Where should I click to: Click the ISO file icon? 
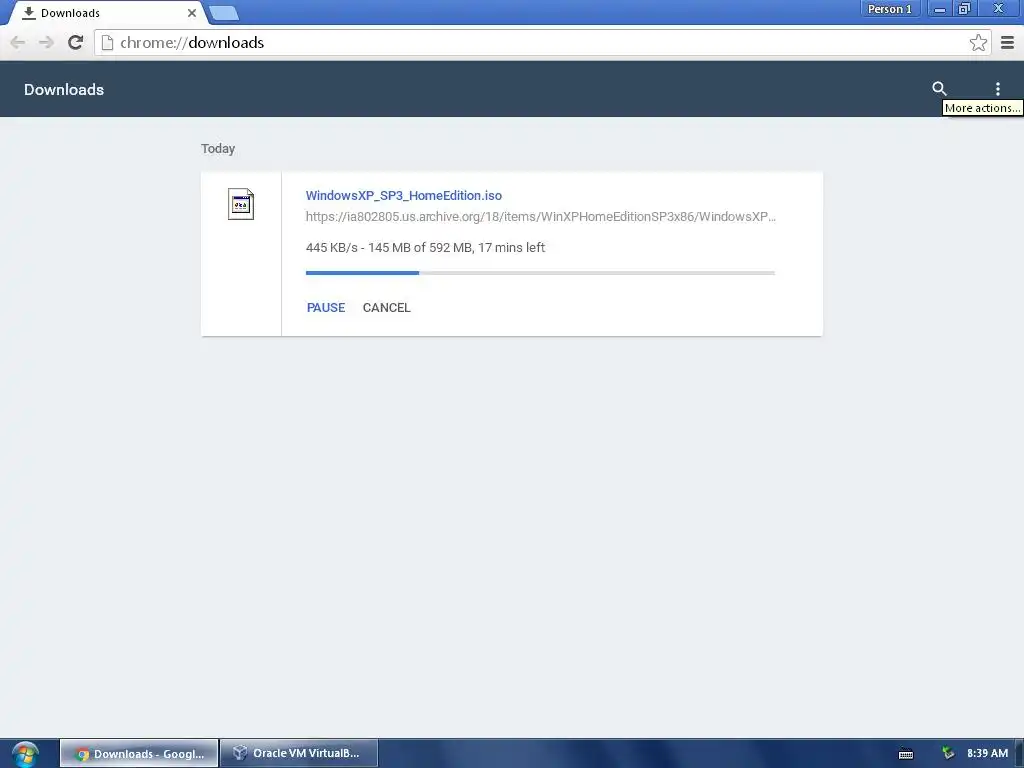click(240, 204)
